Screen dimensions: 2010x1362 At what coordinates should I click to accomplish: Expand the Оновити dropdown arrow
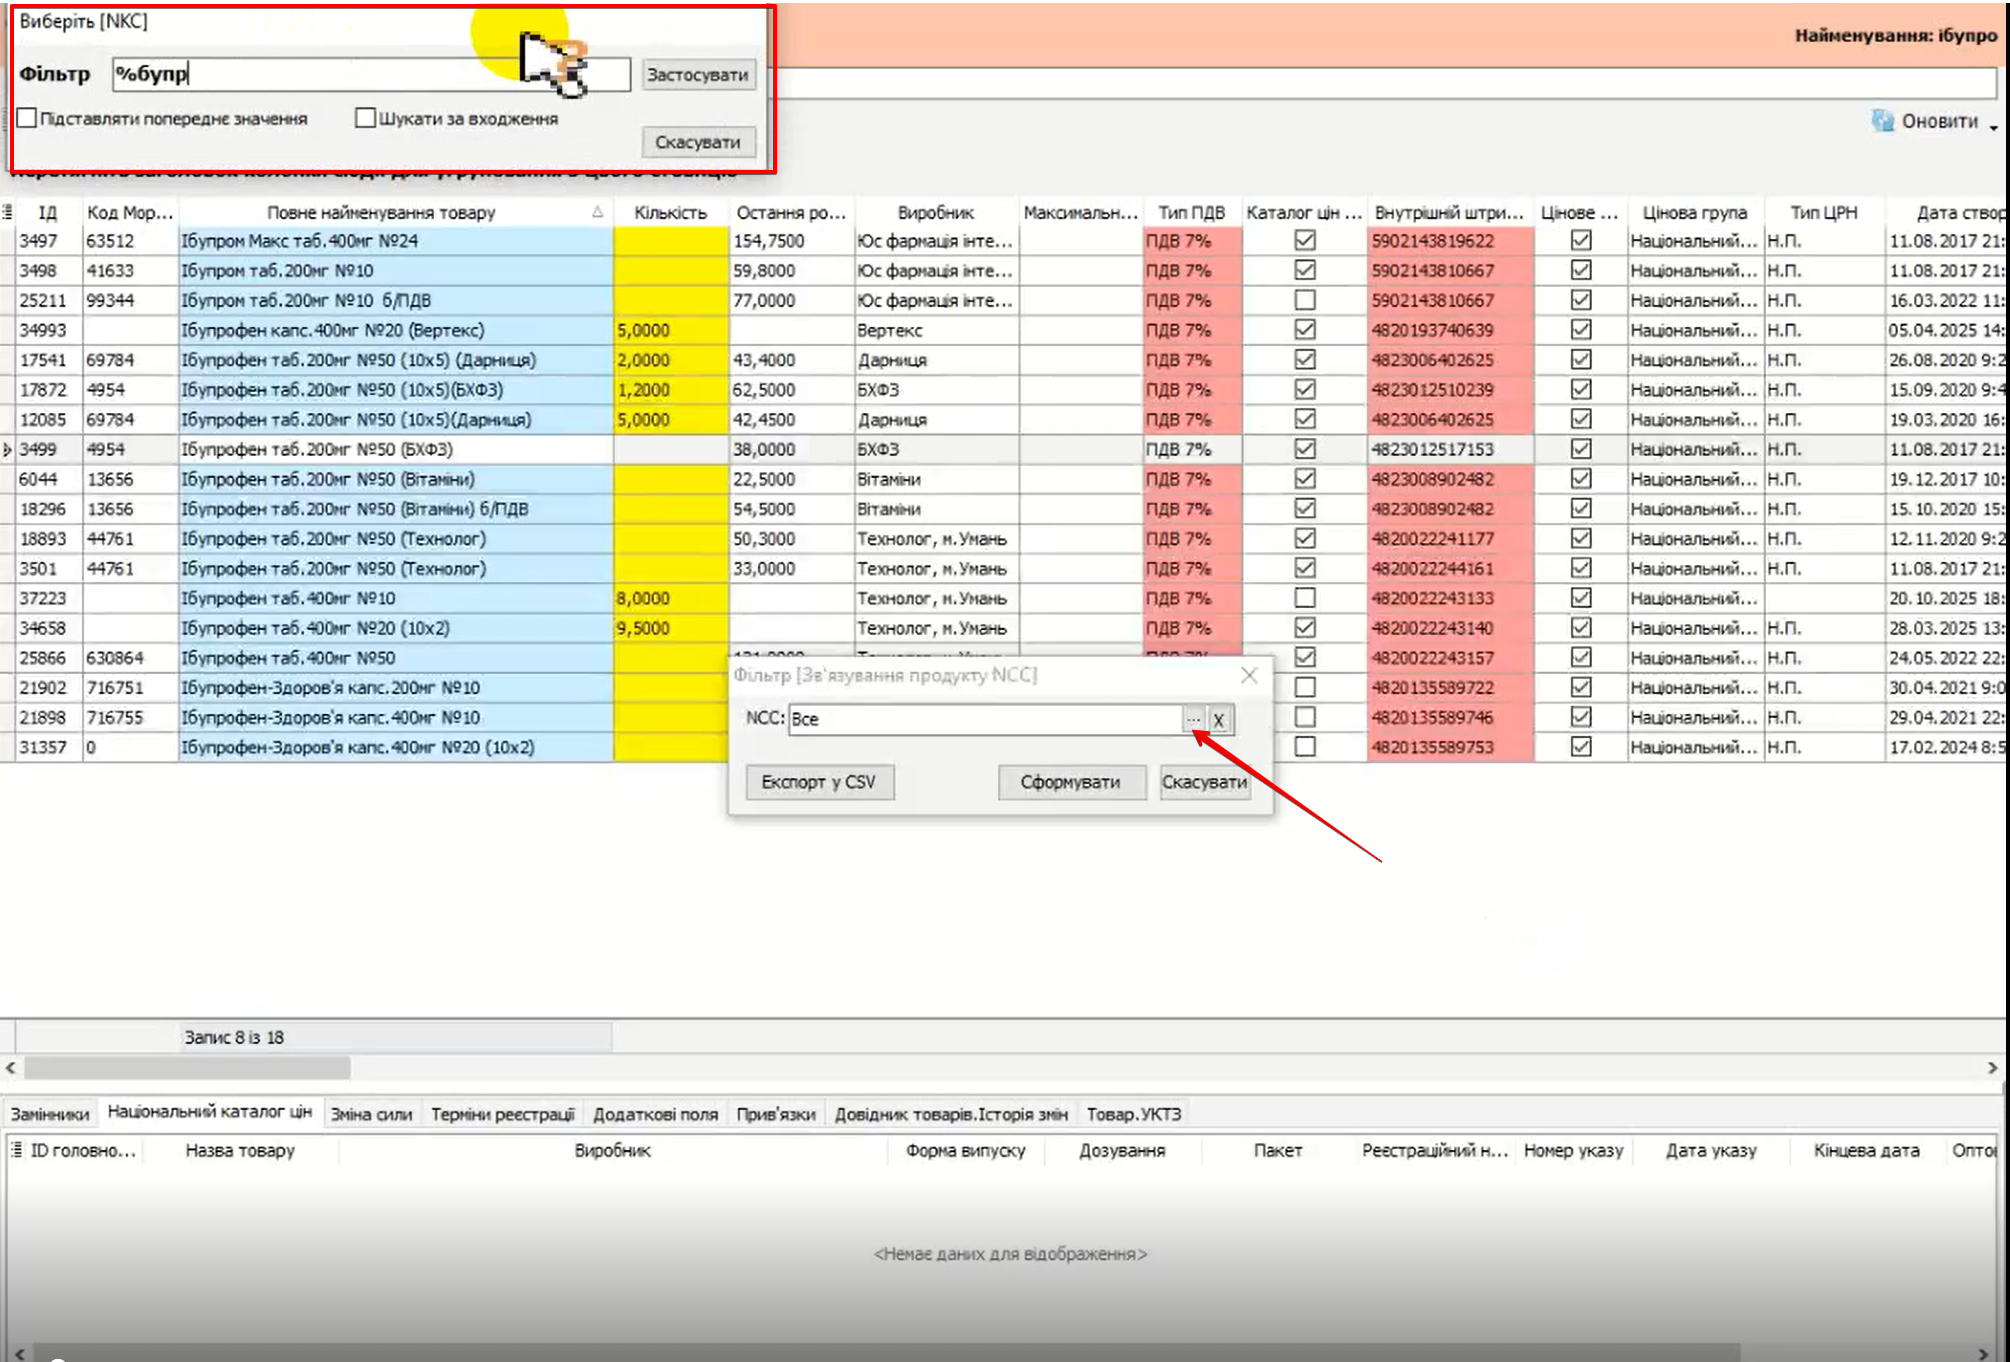1993,126
